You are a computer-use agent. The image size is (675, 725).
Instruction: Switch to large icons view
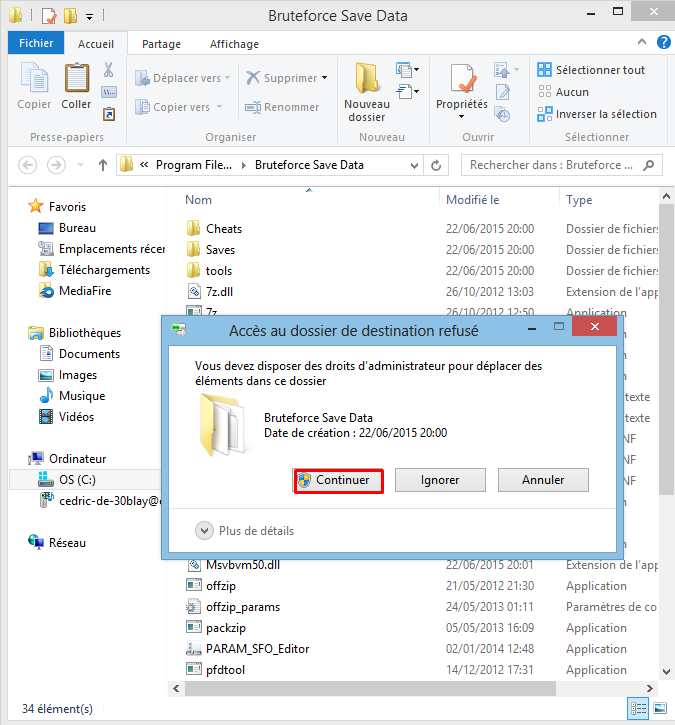pyautogui.click(x=660, y=708)
